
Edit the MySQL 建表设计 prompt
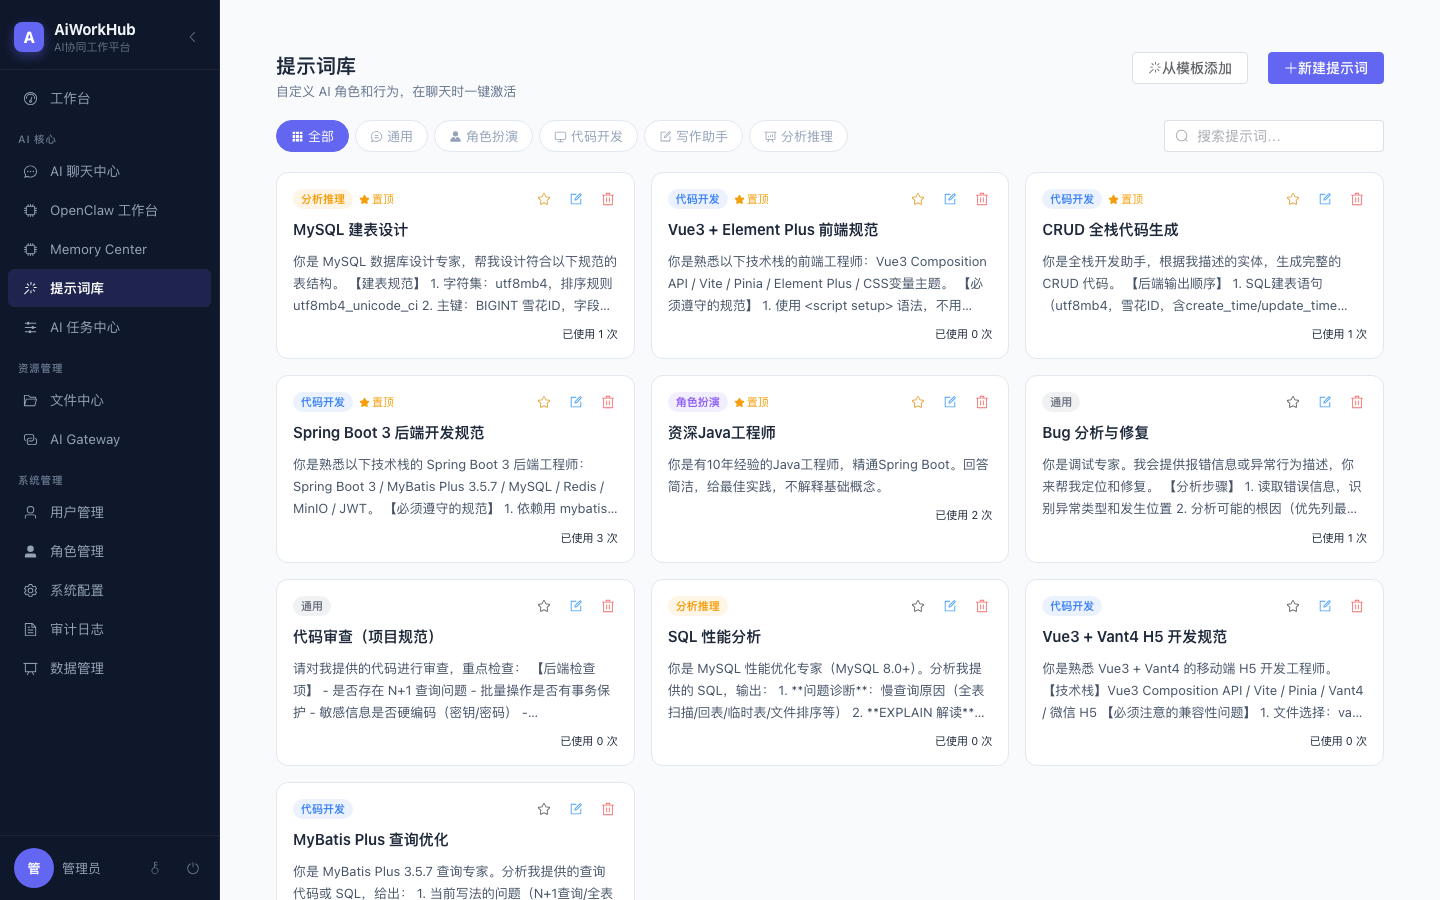point(576,199)
